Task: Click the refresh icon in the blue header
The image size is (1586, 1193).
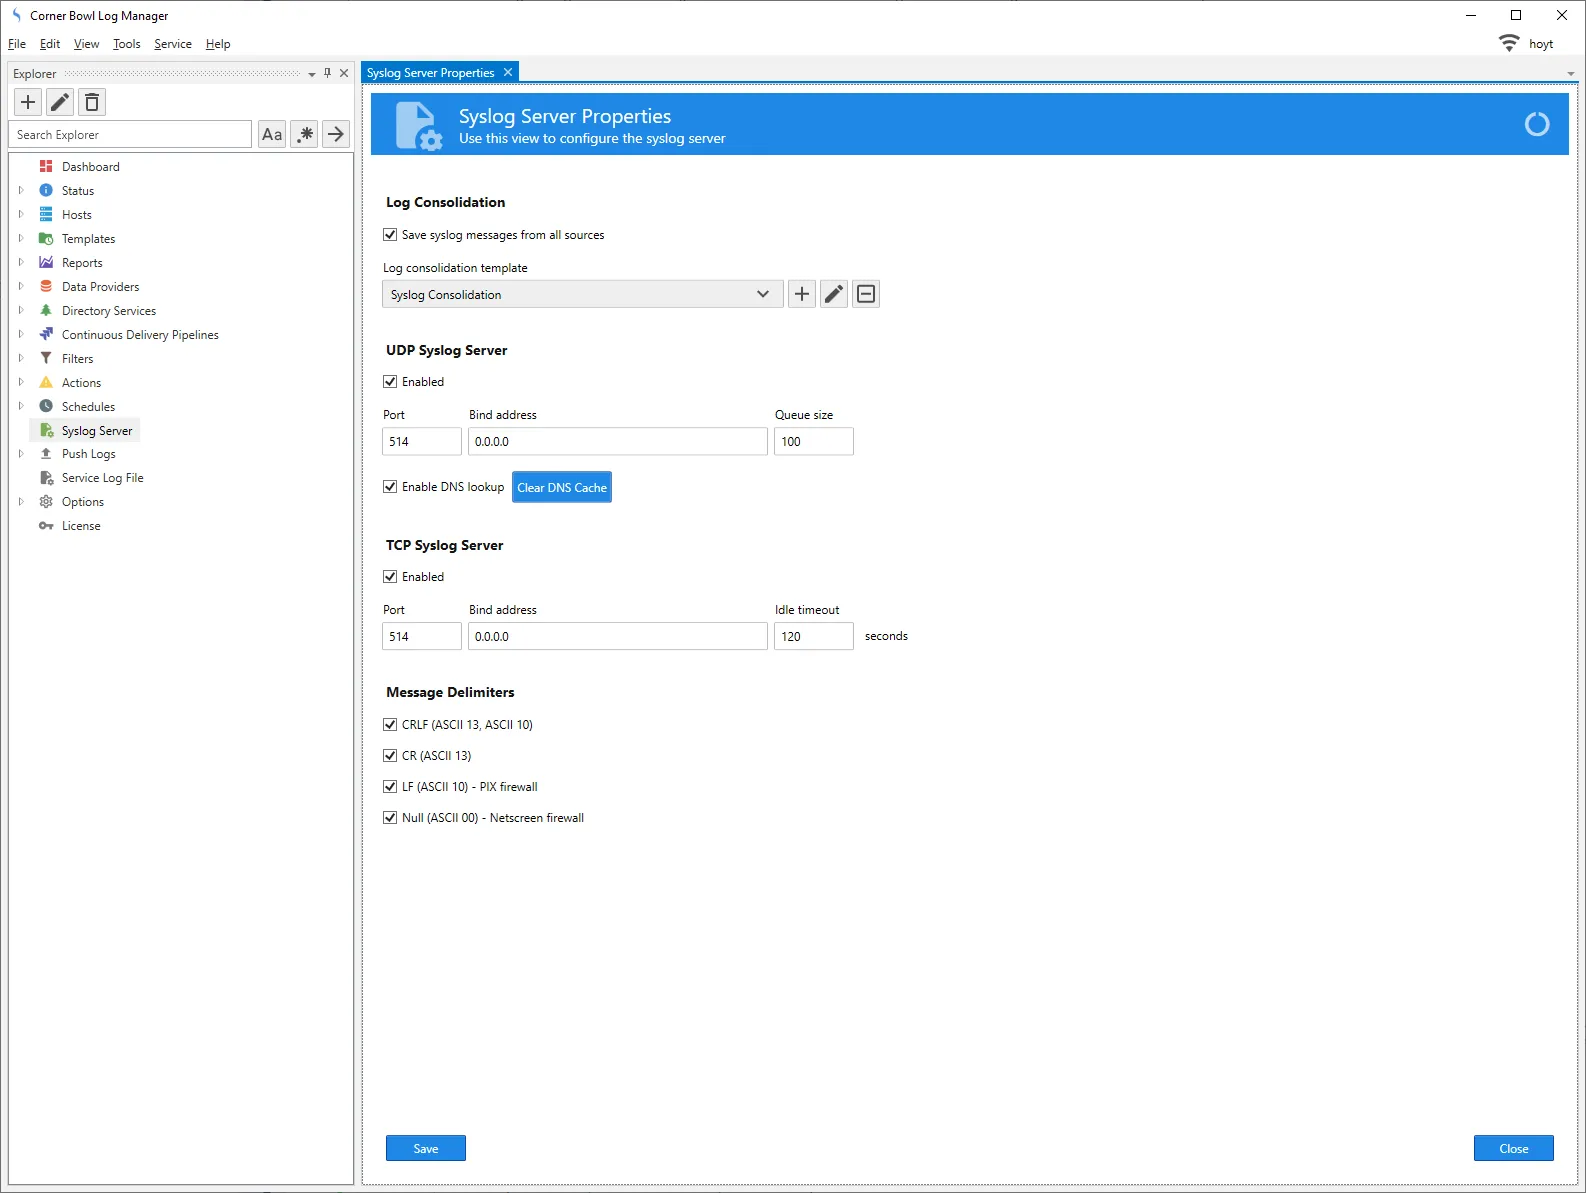Action: [1536, 124]
